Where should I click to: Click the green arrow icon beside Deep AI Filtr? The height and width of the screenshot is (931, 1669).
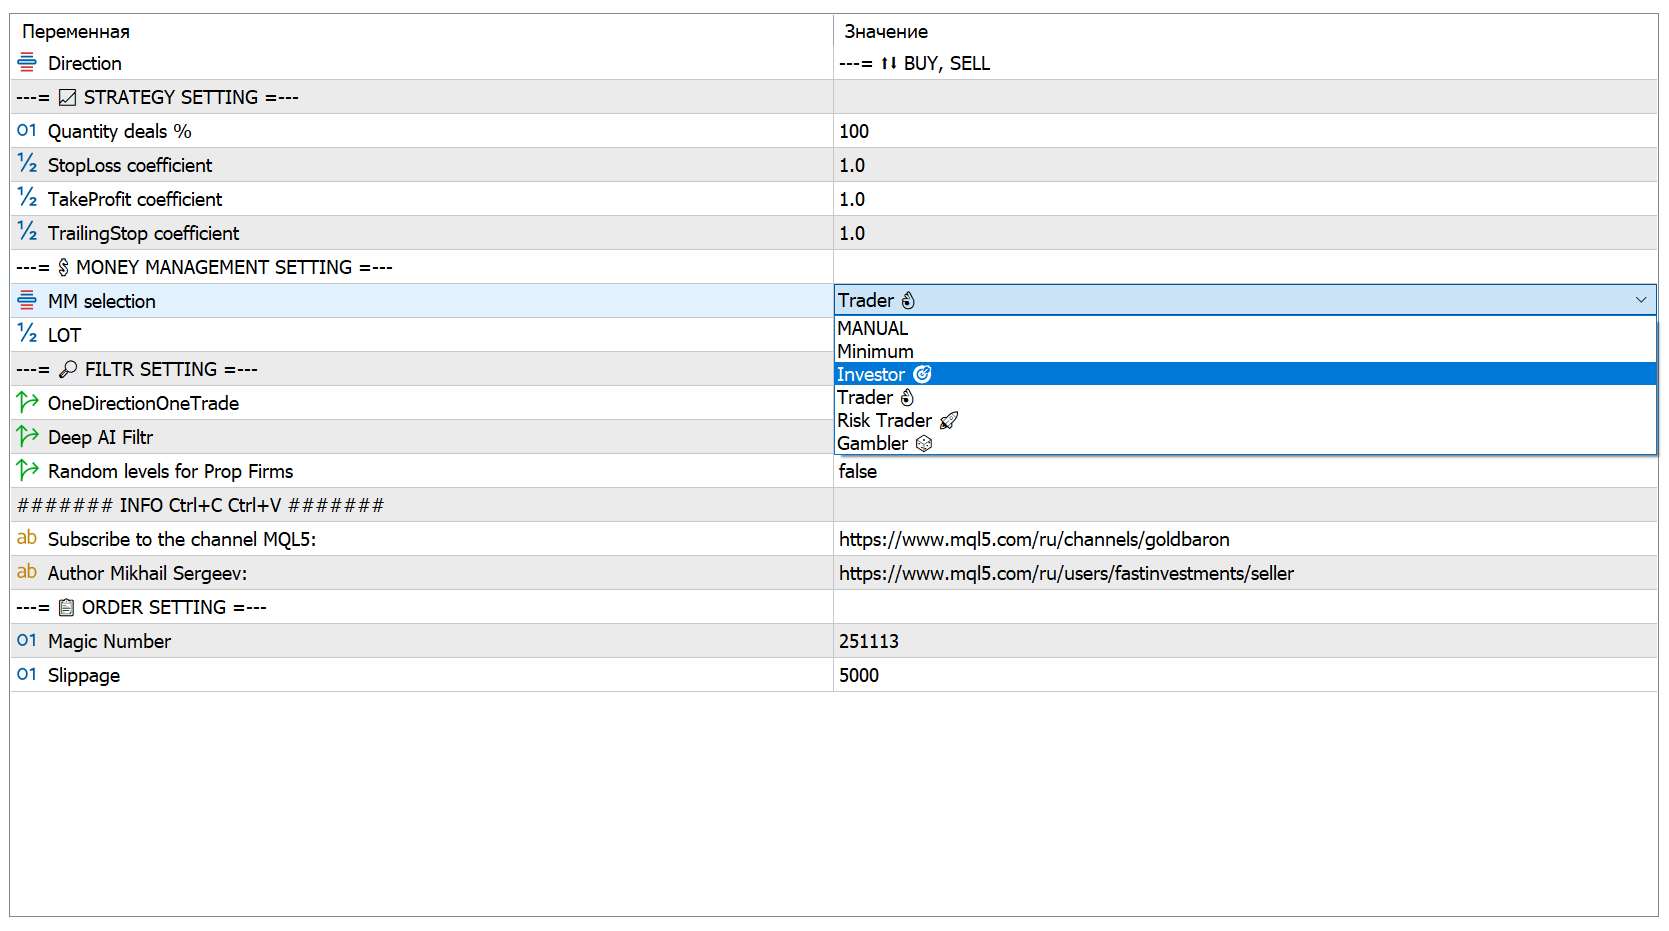[27, 437]
